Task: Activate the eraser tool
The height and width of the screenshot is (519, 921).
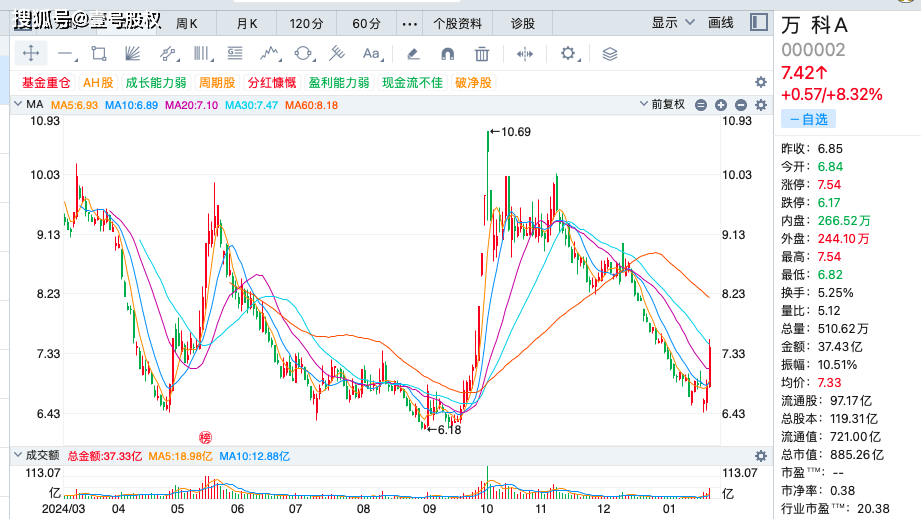Action: [x=413, y=54]
